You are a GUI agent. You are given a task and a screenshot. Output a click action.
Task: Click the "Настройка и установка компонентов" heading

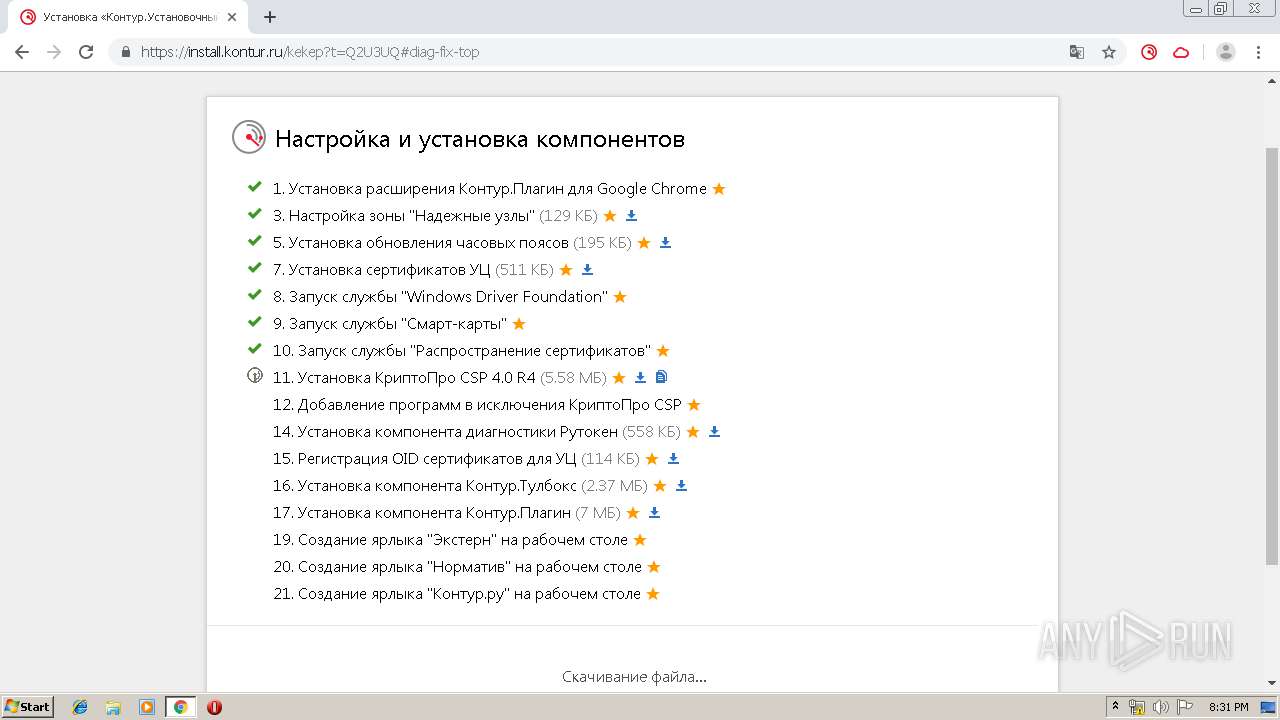pos(480,139)
